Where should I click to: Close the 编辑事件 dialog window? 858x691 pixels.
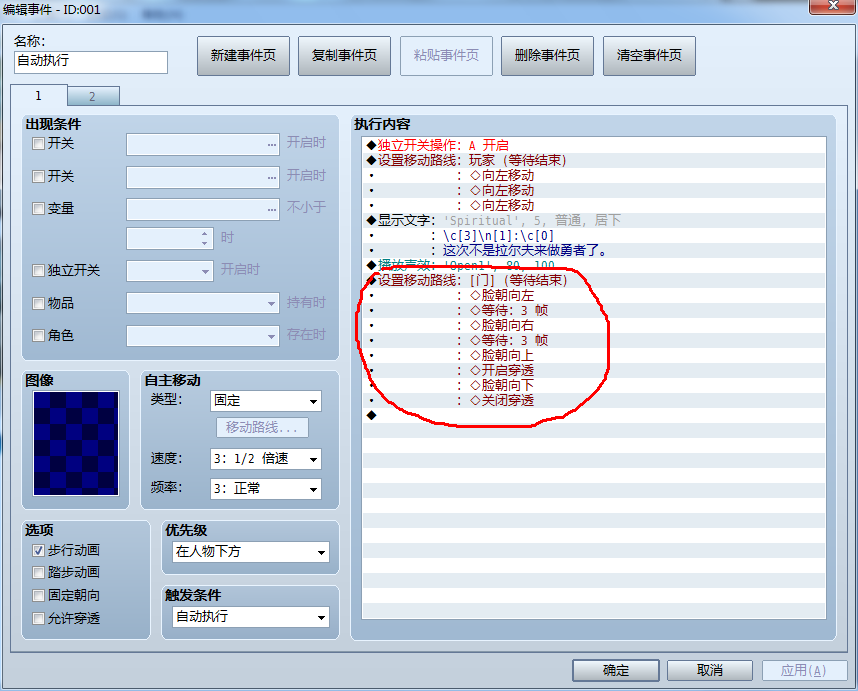833,5
